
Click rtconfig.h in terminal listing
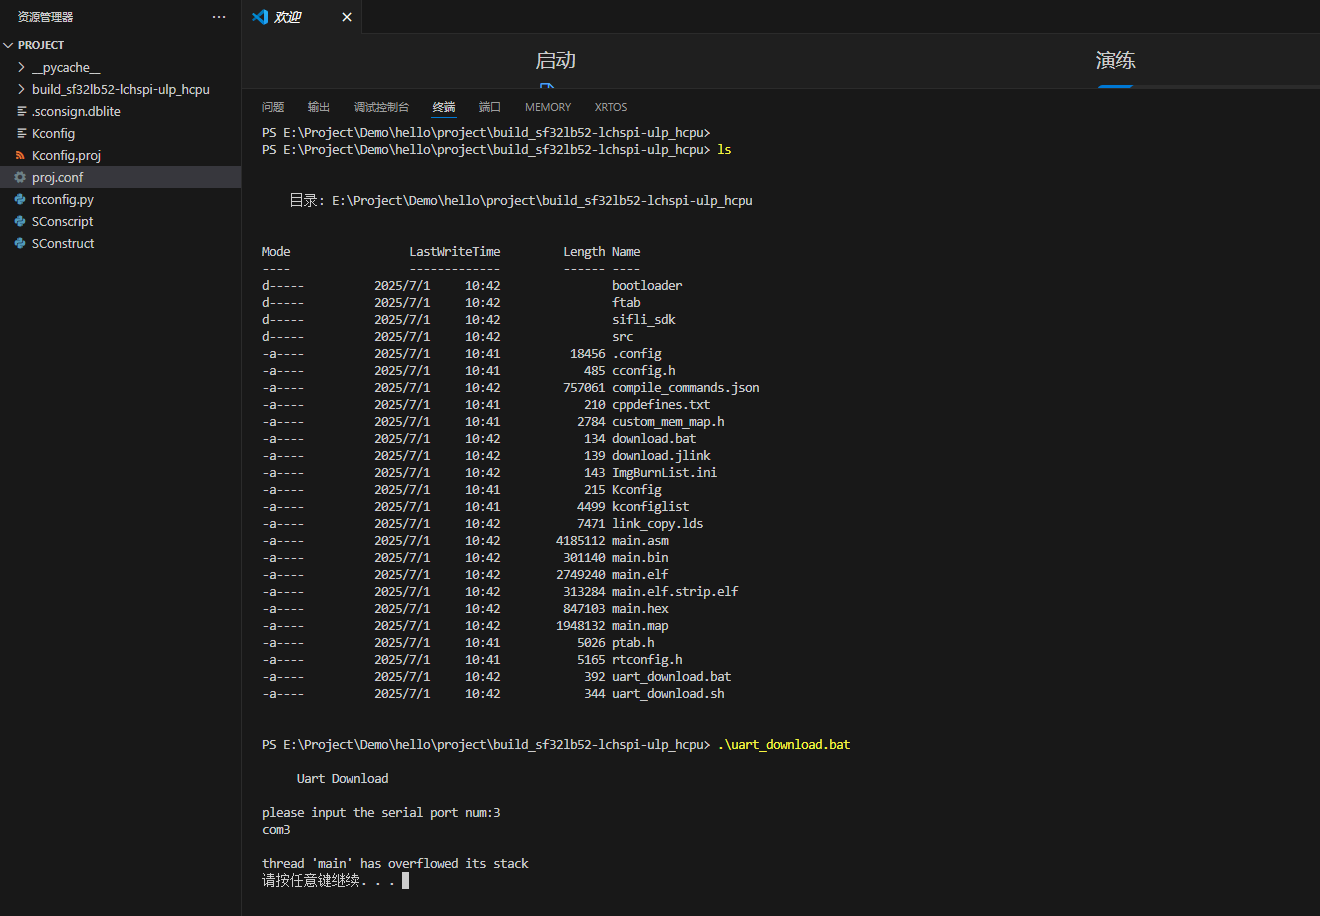tap(647, 660)
